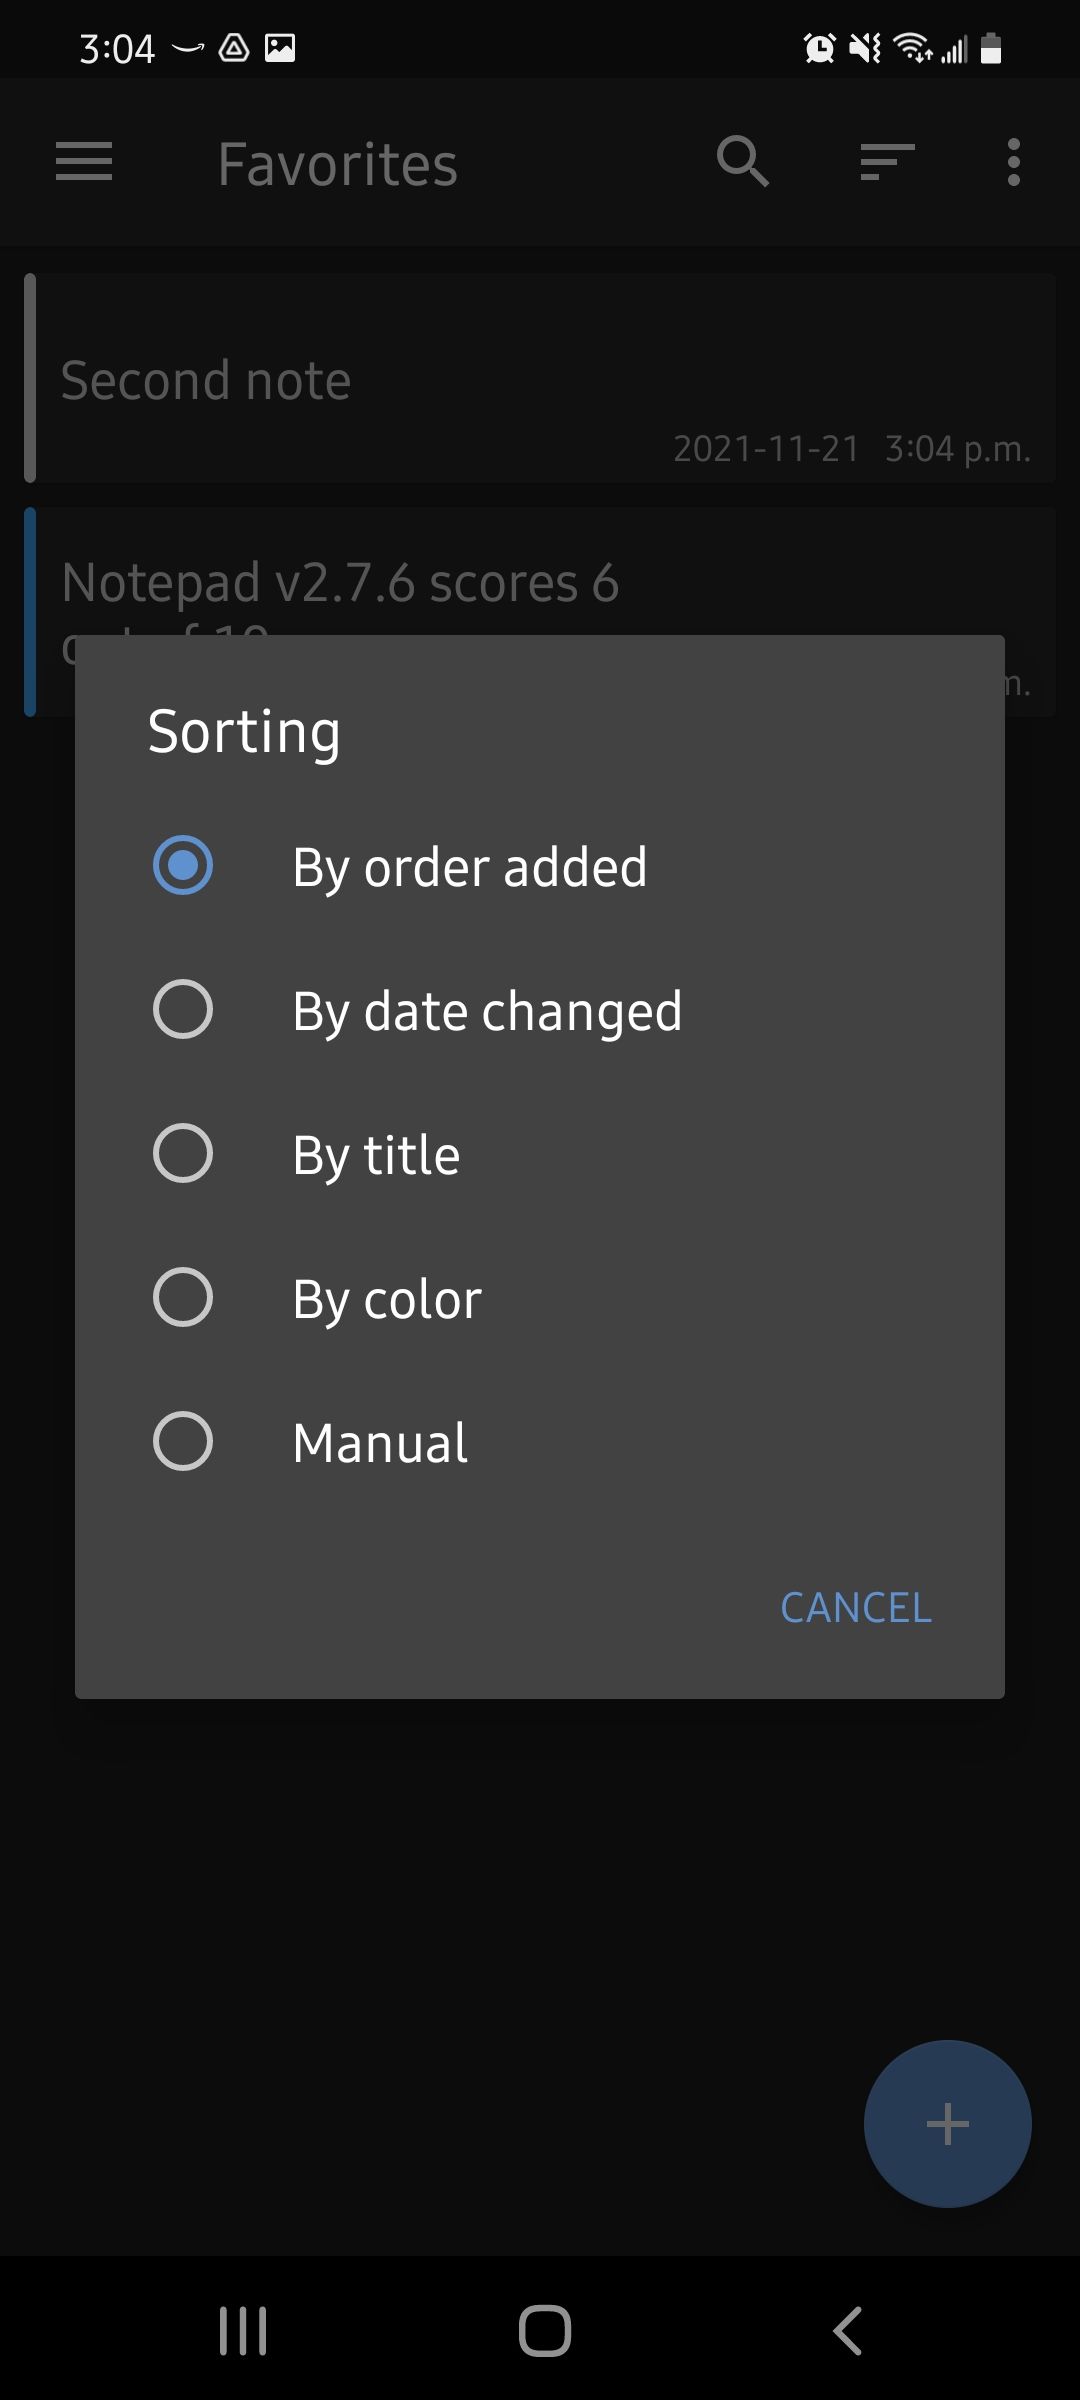Open the recent apps navigation icon
Viewport: 1080px width, 2400px height.
coord(243,2331)
